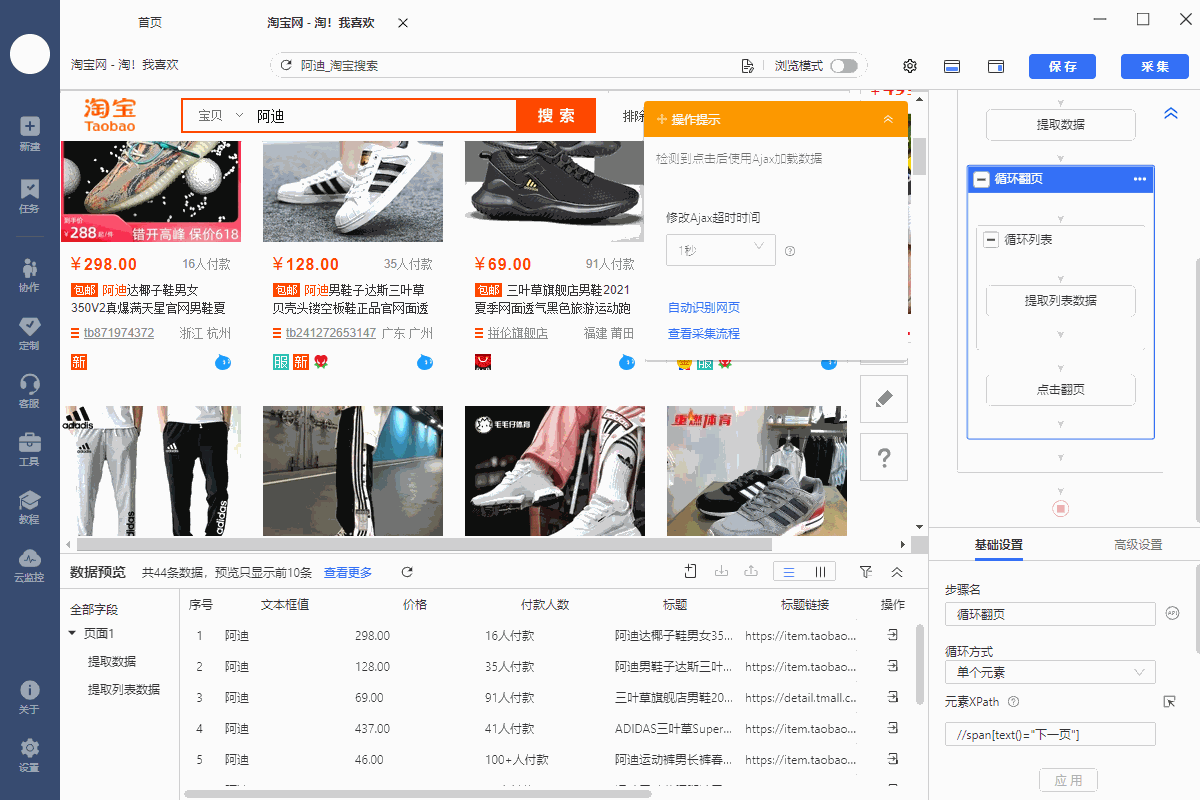Open 新建 in the left sidebar
The width and height of the screenshot is (1200, 800).
[x=29, y=134]
